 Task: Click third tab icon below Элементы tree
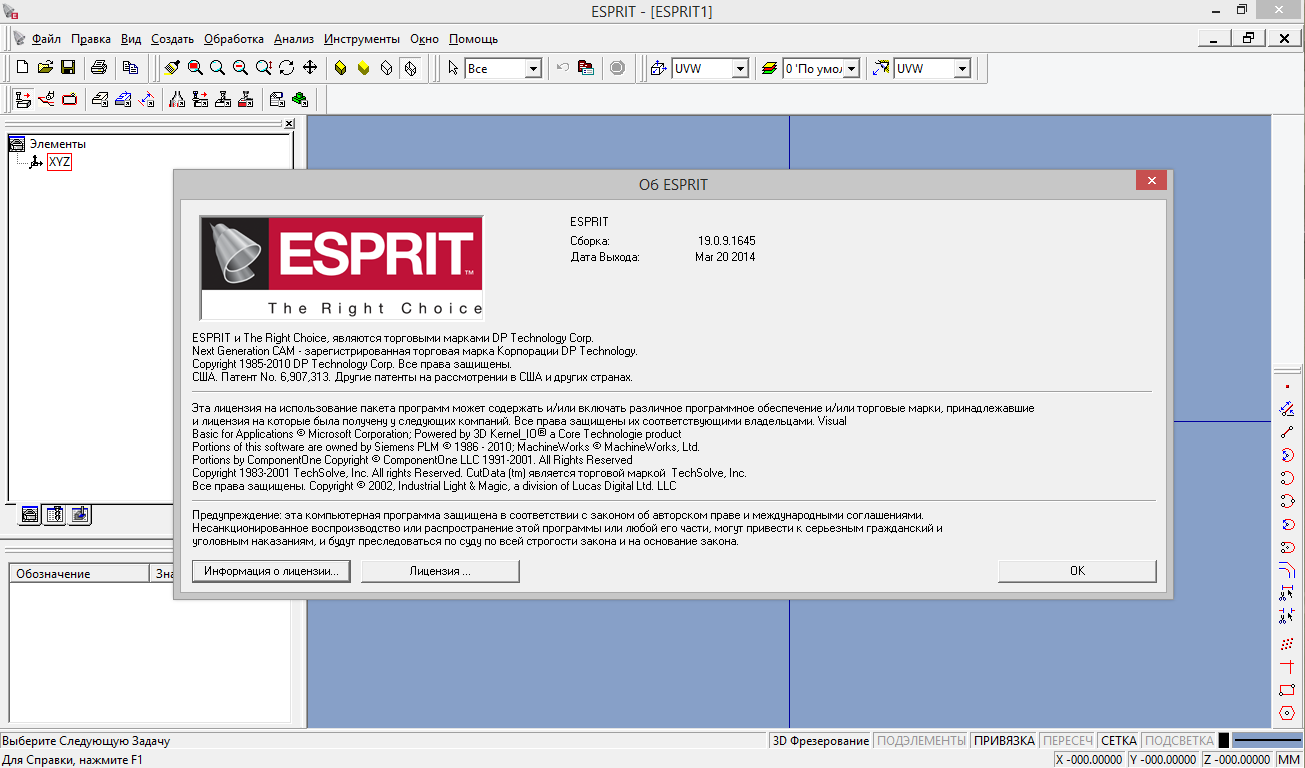(80, 515)
